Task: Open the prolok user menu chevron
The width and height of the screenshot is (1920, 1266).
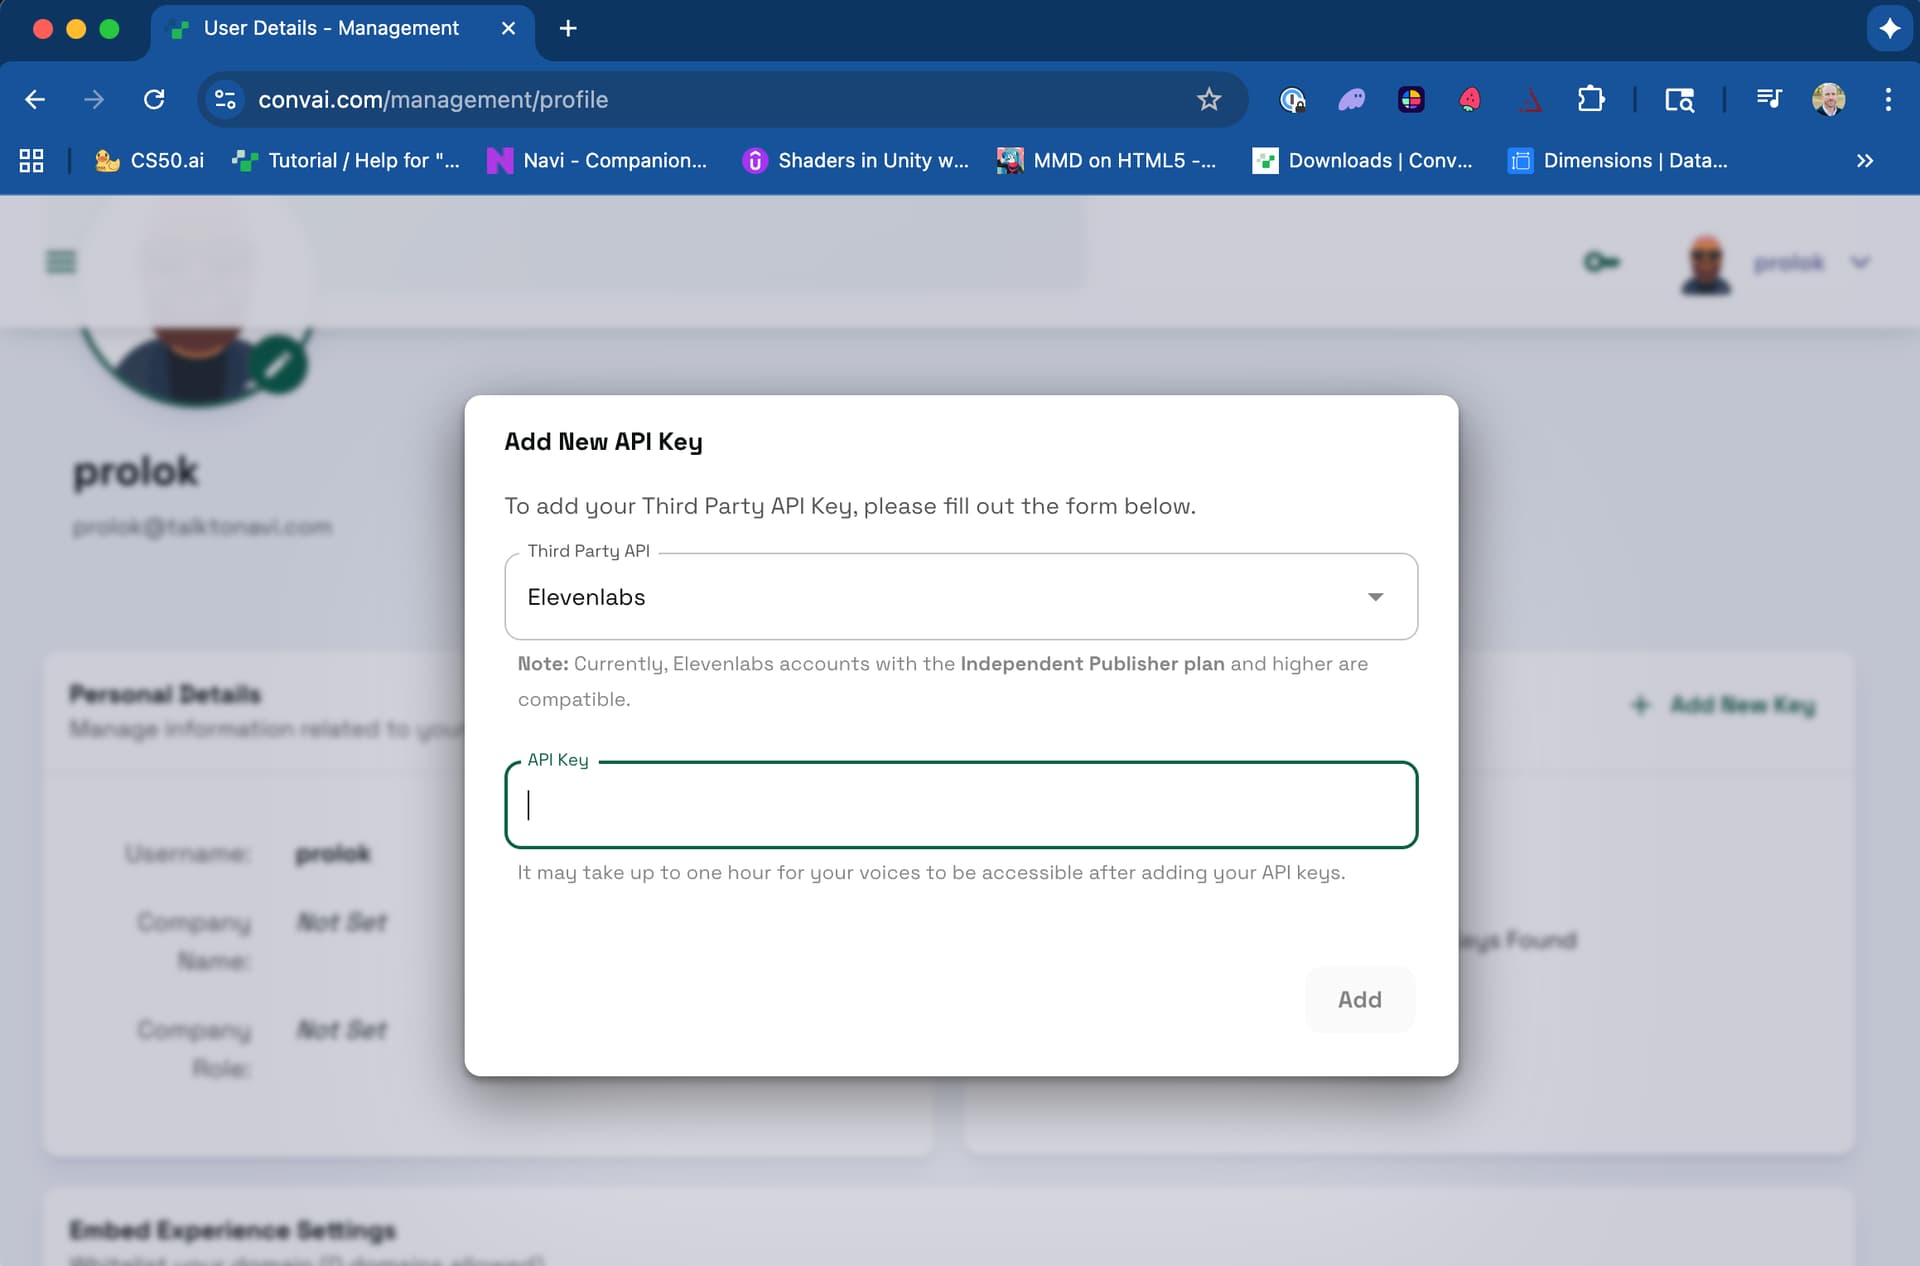Action: pyautogui.click(x=1860, y=262)
